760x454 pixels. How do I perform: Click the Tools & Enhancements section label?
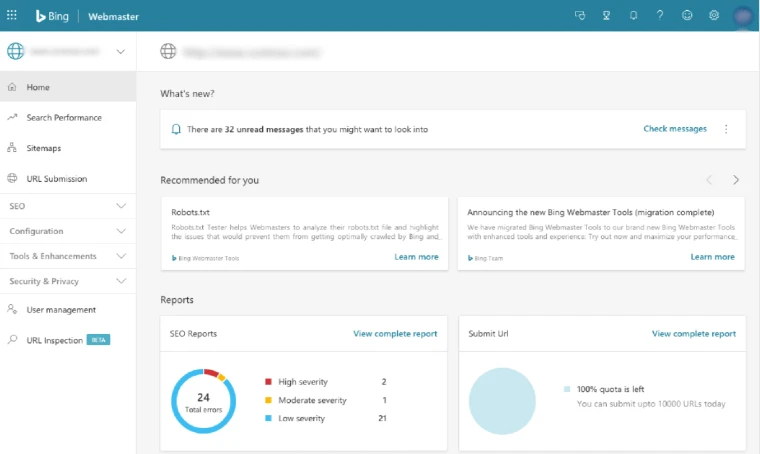[53, 256]
